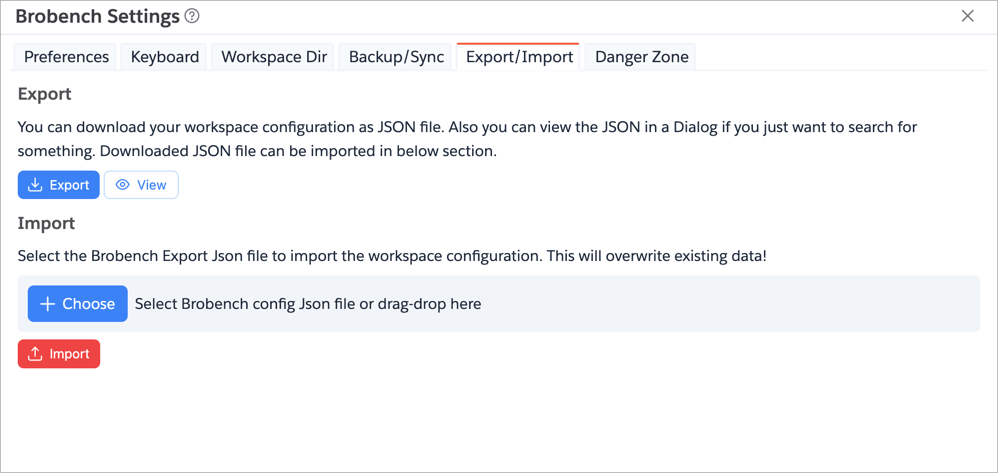This screenshot has height=473, width=998.
Task: Click the help question mark icon
Action: (x=192, y=16)
